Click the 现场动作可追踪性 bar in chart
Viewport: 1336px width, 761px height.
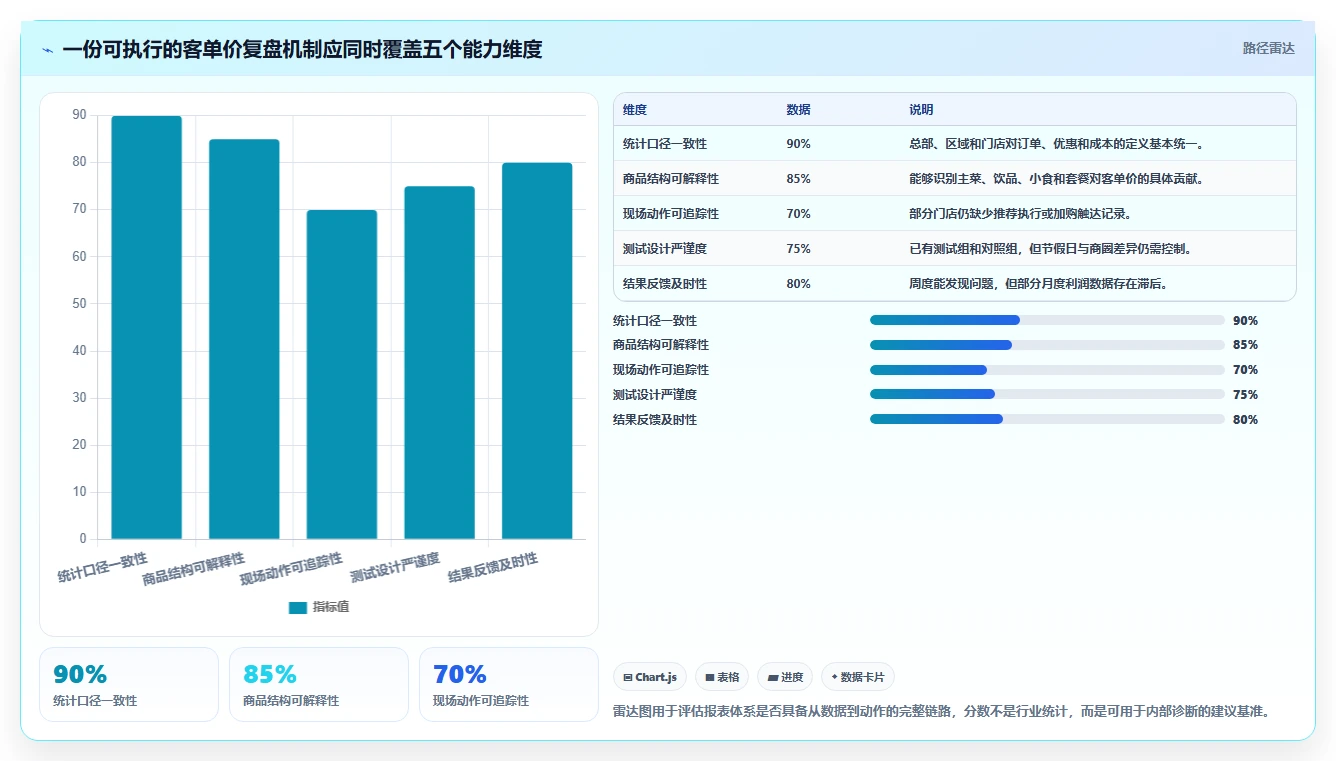click(x=342, y=374)
